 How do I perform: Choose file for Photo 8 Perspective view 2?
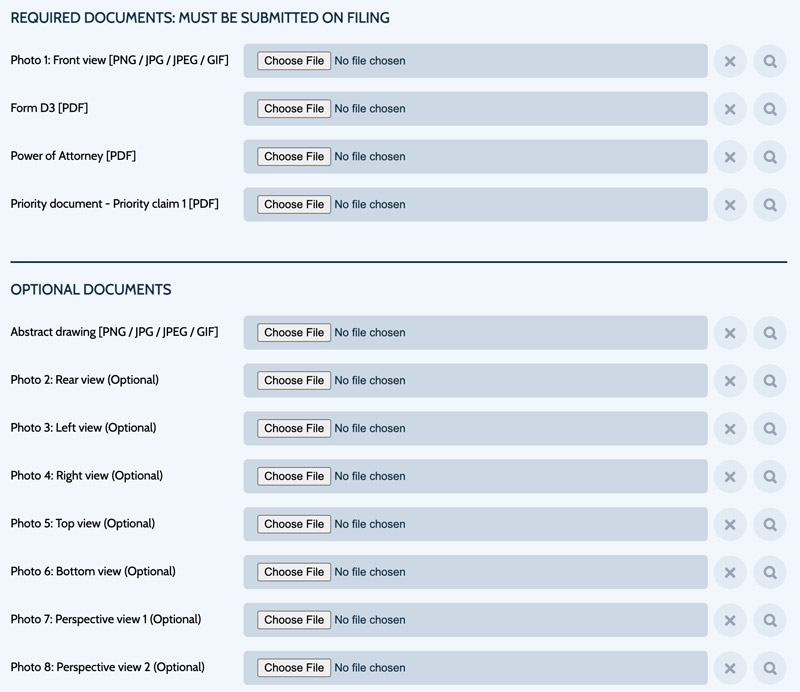click(294, 668)
